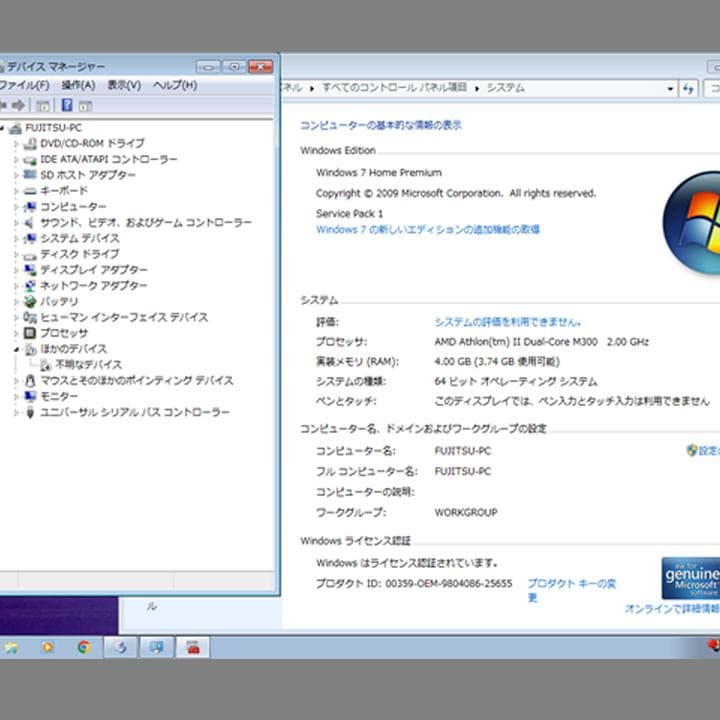Expand the ユニバーサル シリアル バス コントローラー node
Image resolution: width=720 pixels, height=720 pixels.
(x=16, y=412)
